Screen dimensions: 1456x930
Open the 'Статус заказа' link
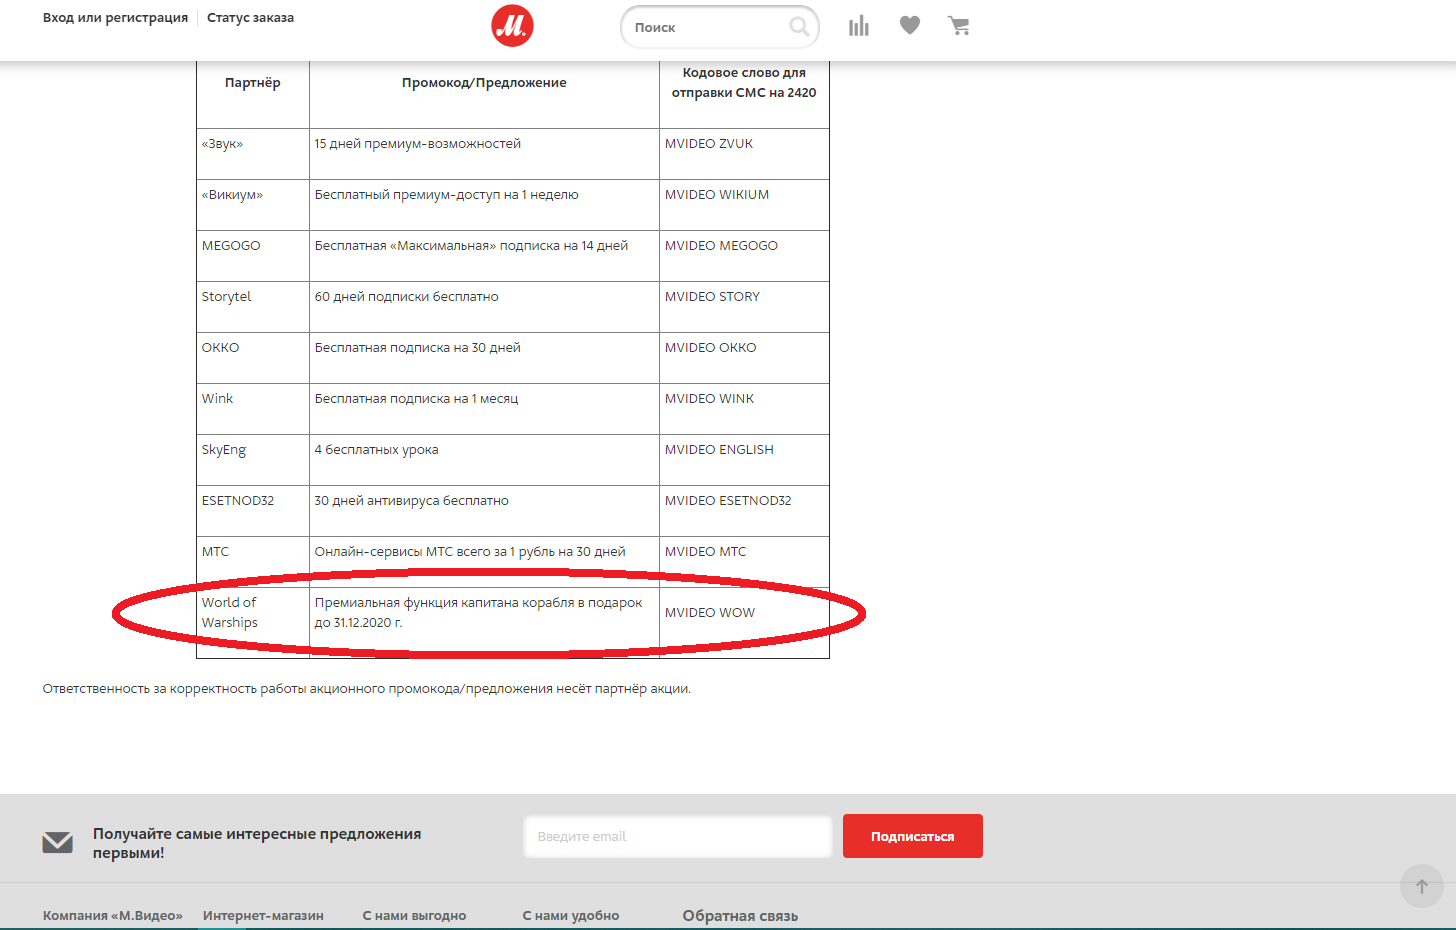250,18
